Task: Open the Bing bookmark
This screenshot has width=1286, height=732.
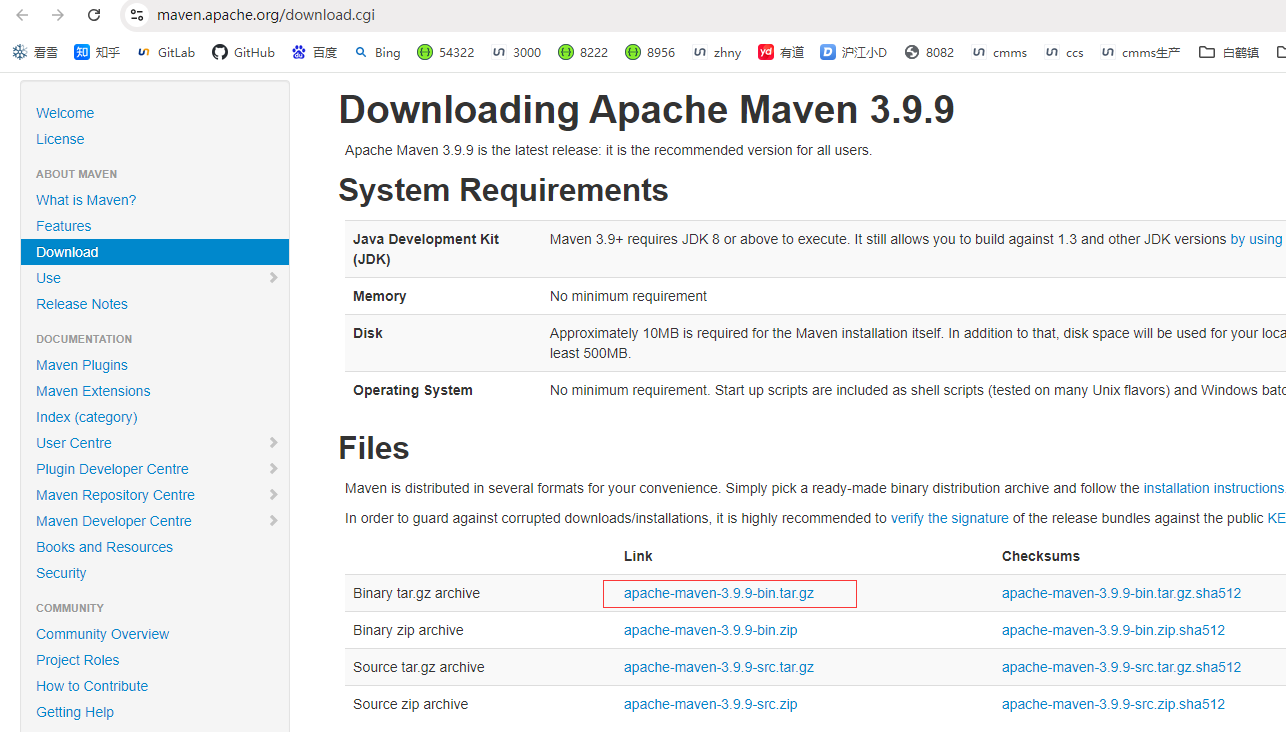Action: coord(377,52)
